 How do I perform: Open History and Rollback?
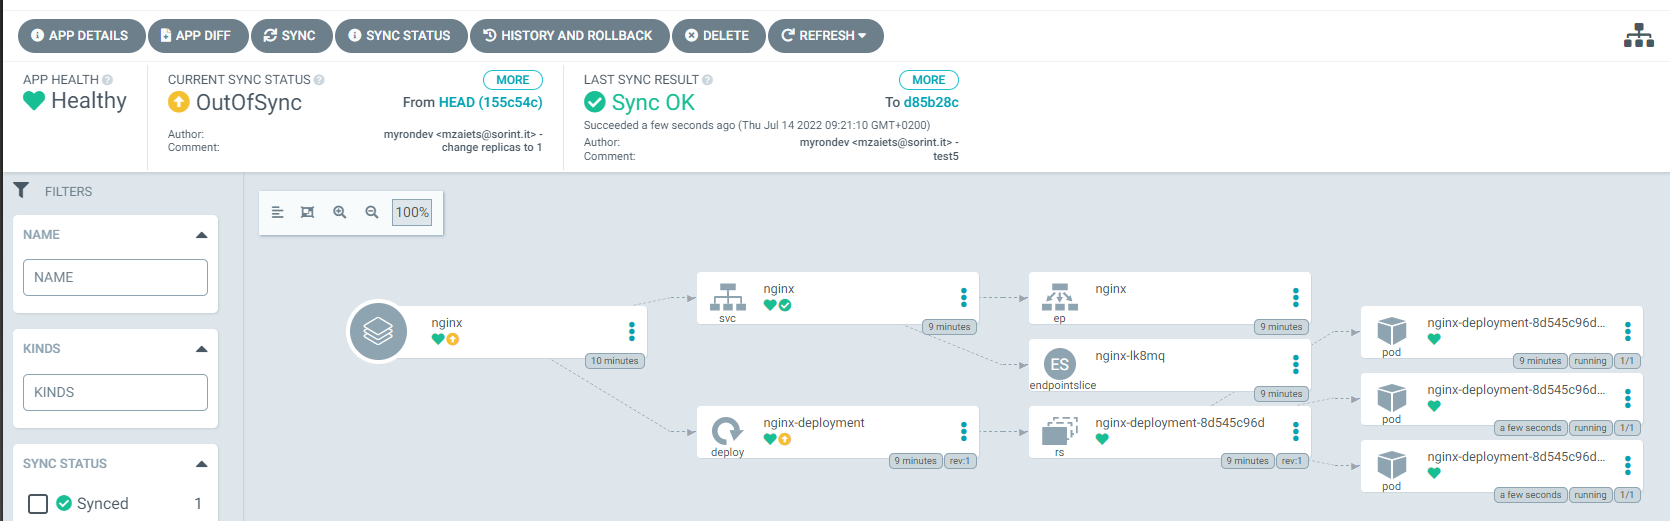pyautogui.click(x=569, y=35)
